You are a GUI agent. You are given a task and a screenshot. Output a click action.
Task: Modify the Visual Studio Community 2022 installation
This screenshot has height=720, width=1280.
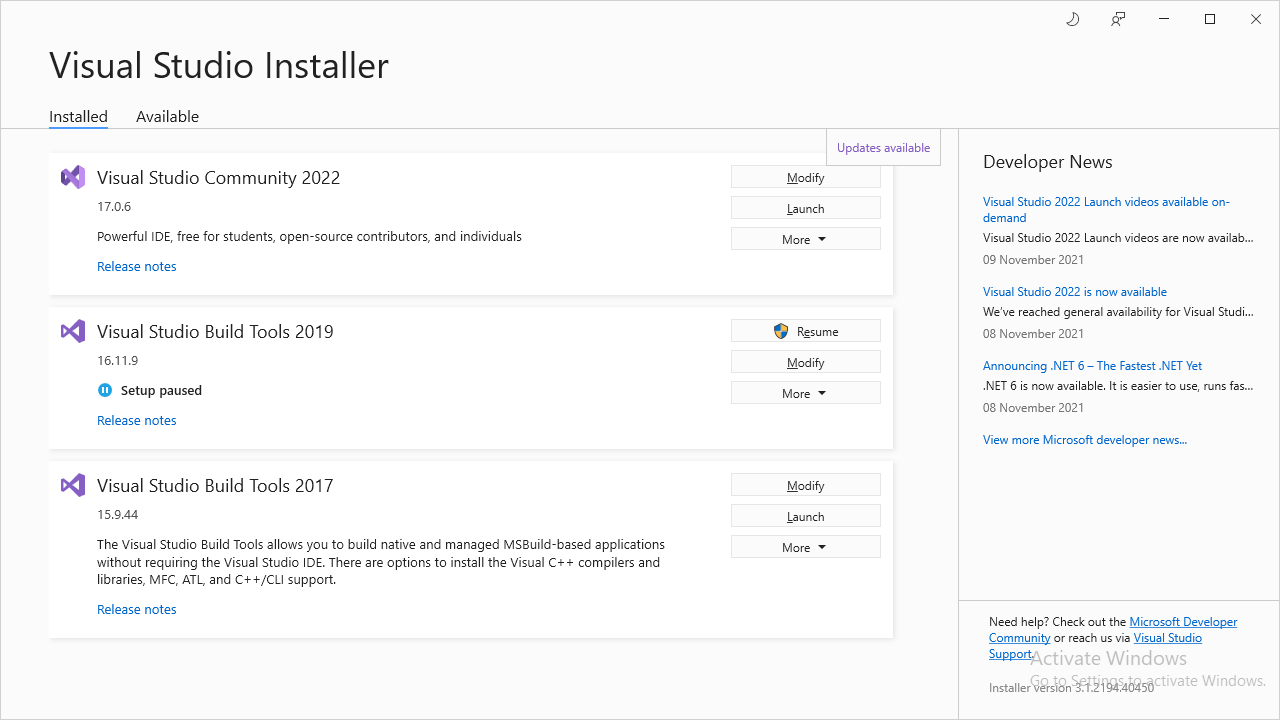(x=805, y=177)
